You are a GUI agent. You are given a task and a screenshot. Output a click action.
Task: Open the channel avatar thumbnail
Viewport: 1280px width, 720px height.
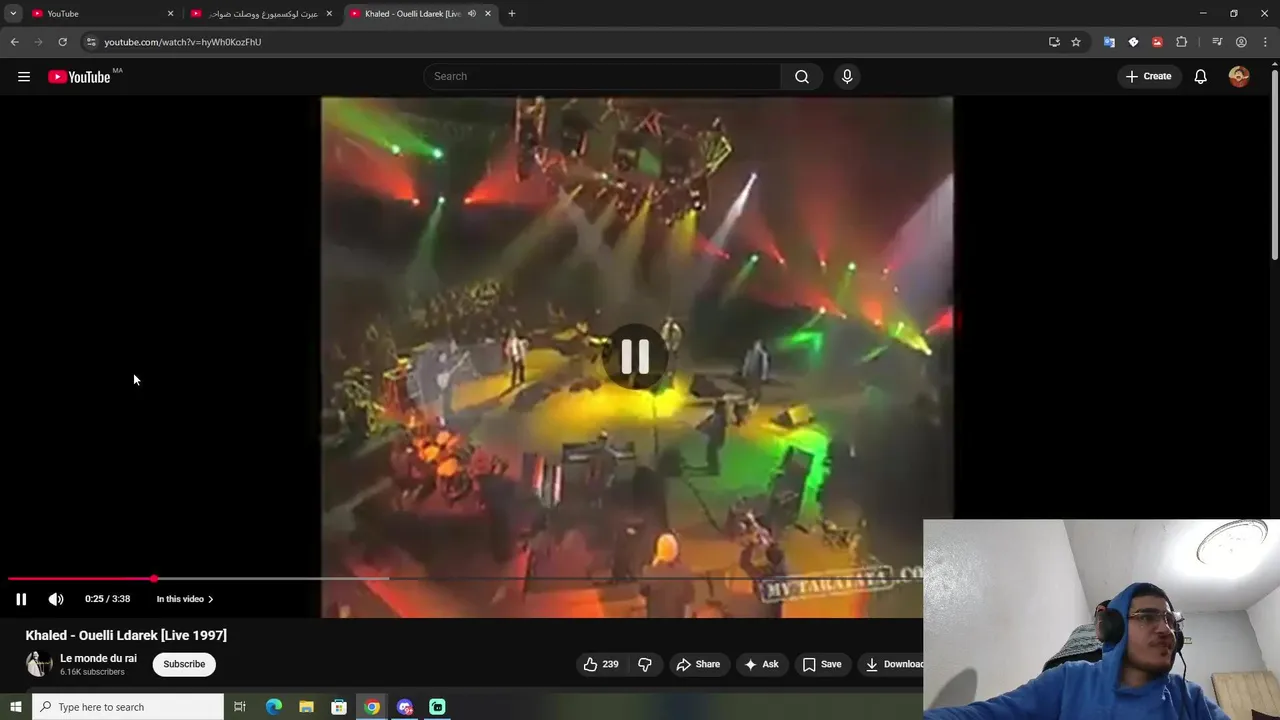point(39,664)
